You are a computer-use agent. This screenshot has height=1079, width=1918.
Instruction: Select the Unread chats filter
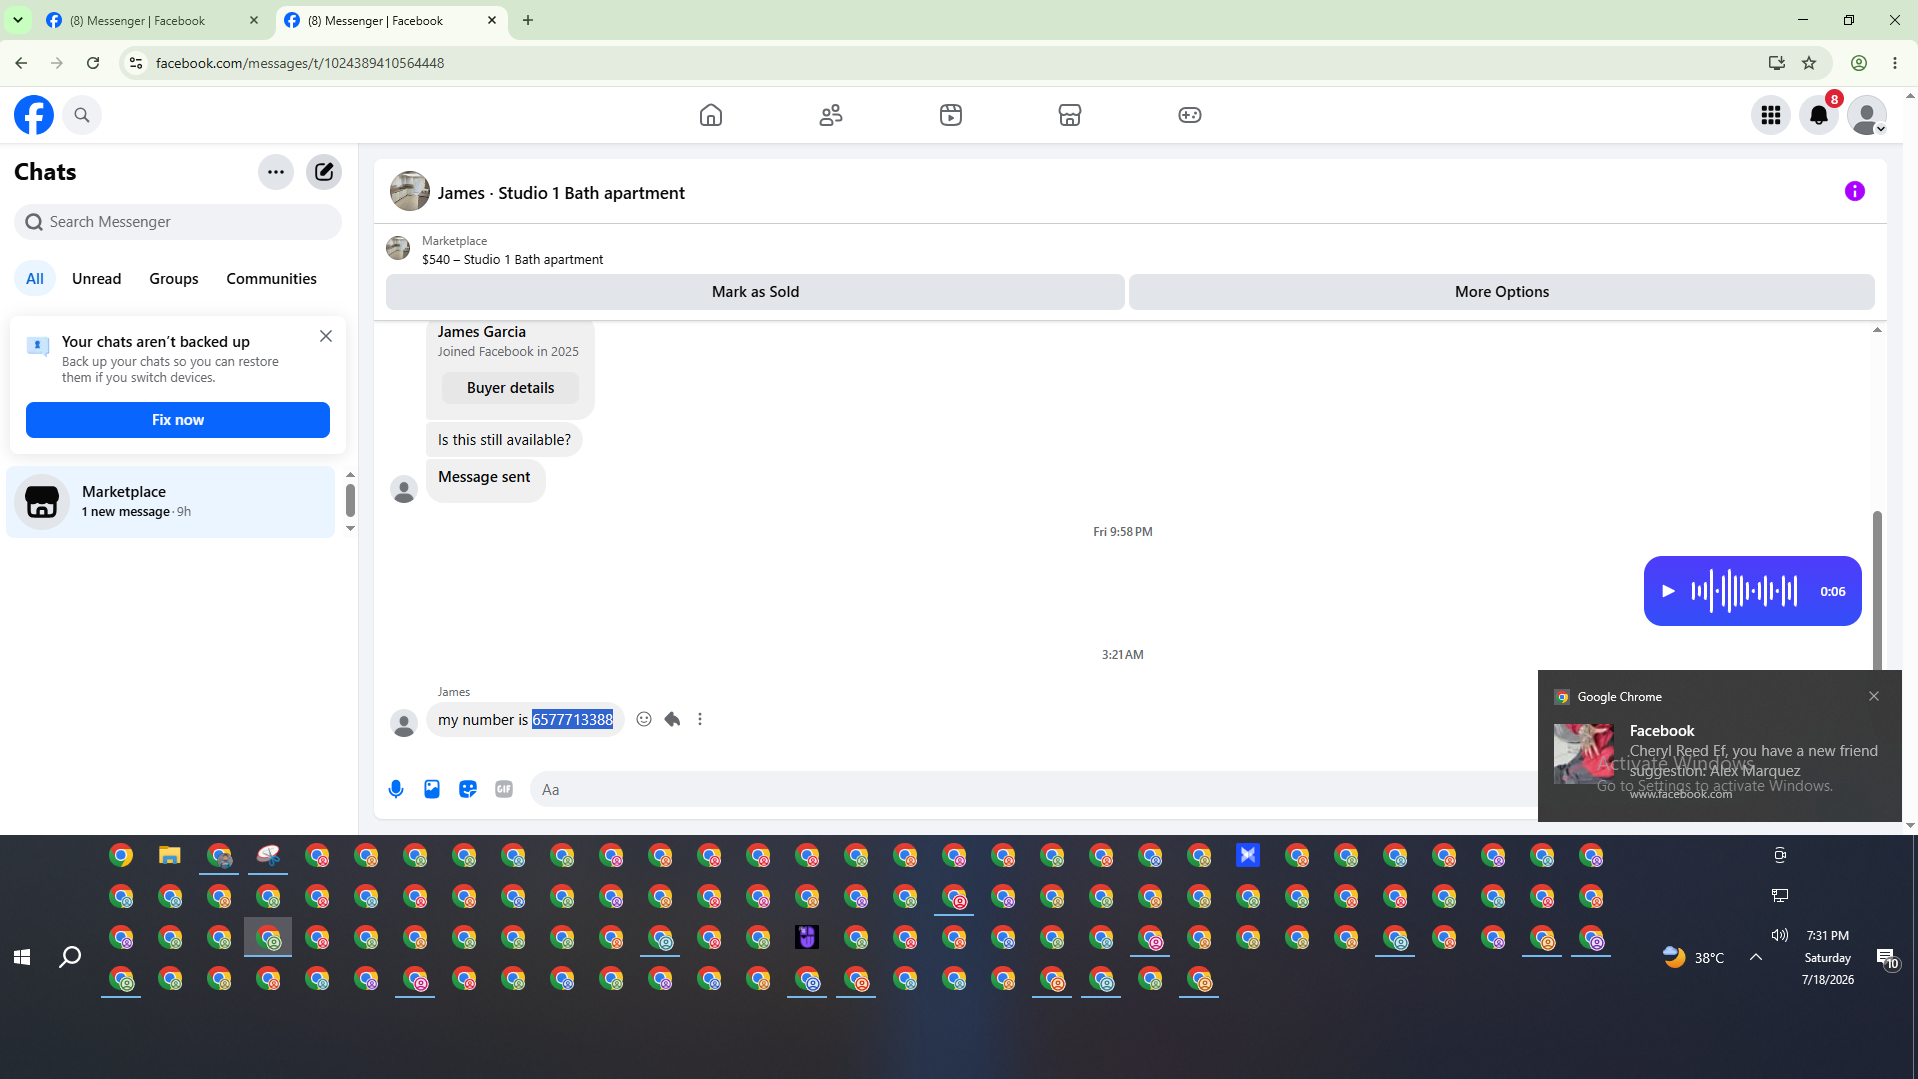point(96,279)
